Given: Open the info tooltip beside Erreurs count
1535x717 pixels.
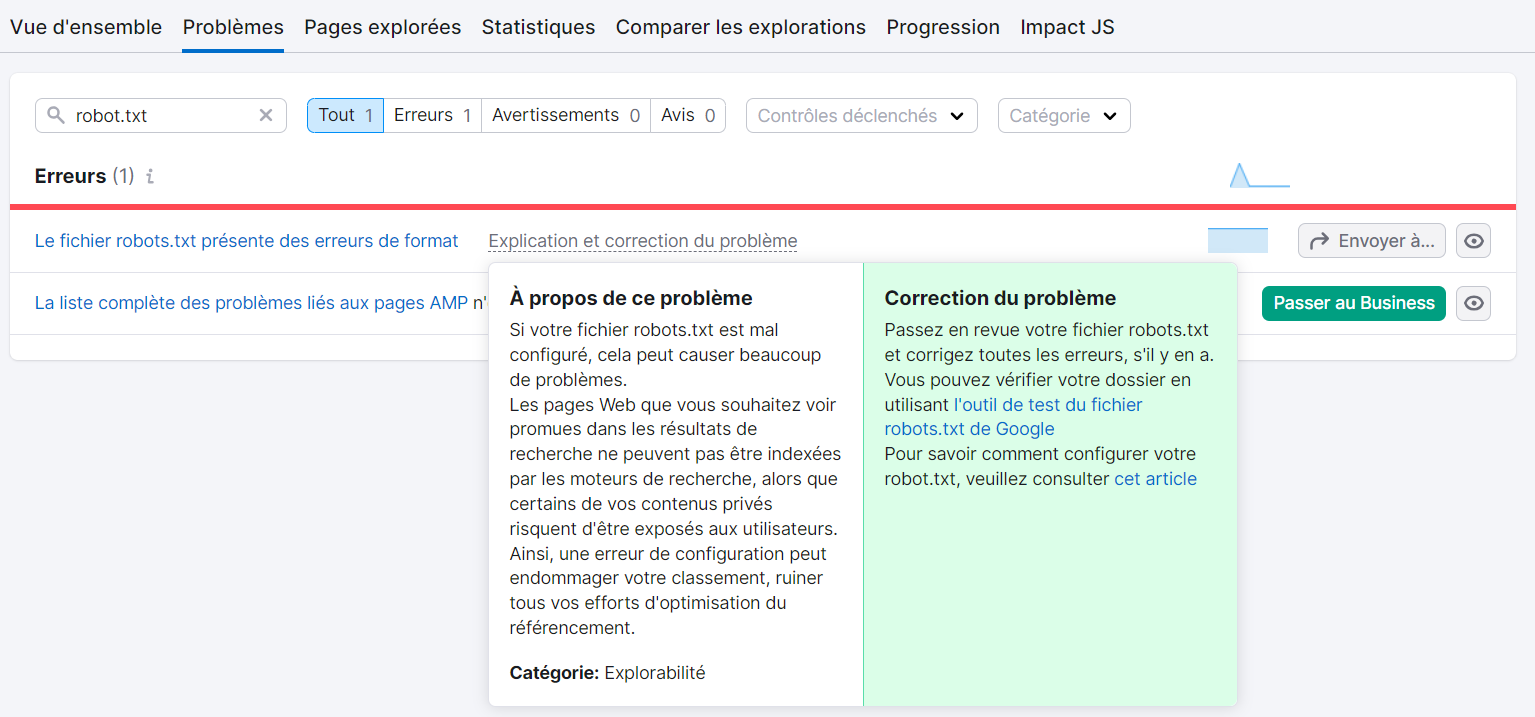Looking at the screenshot, I should pos(149,176).
